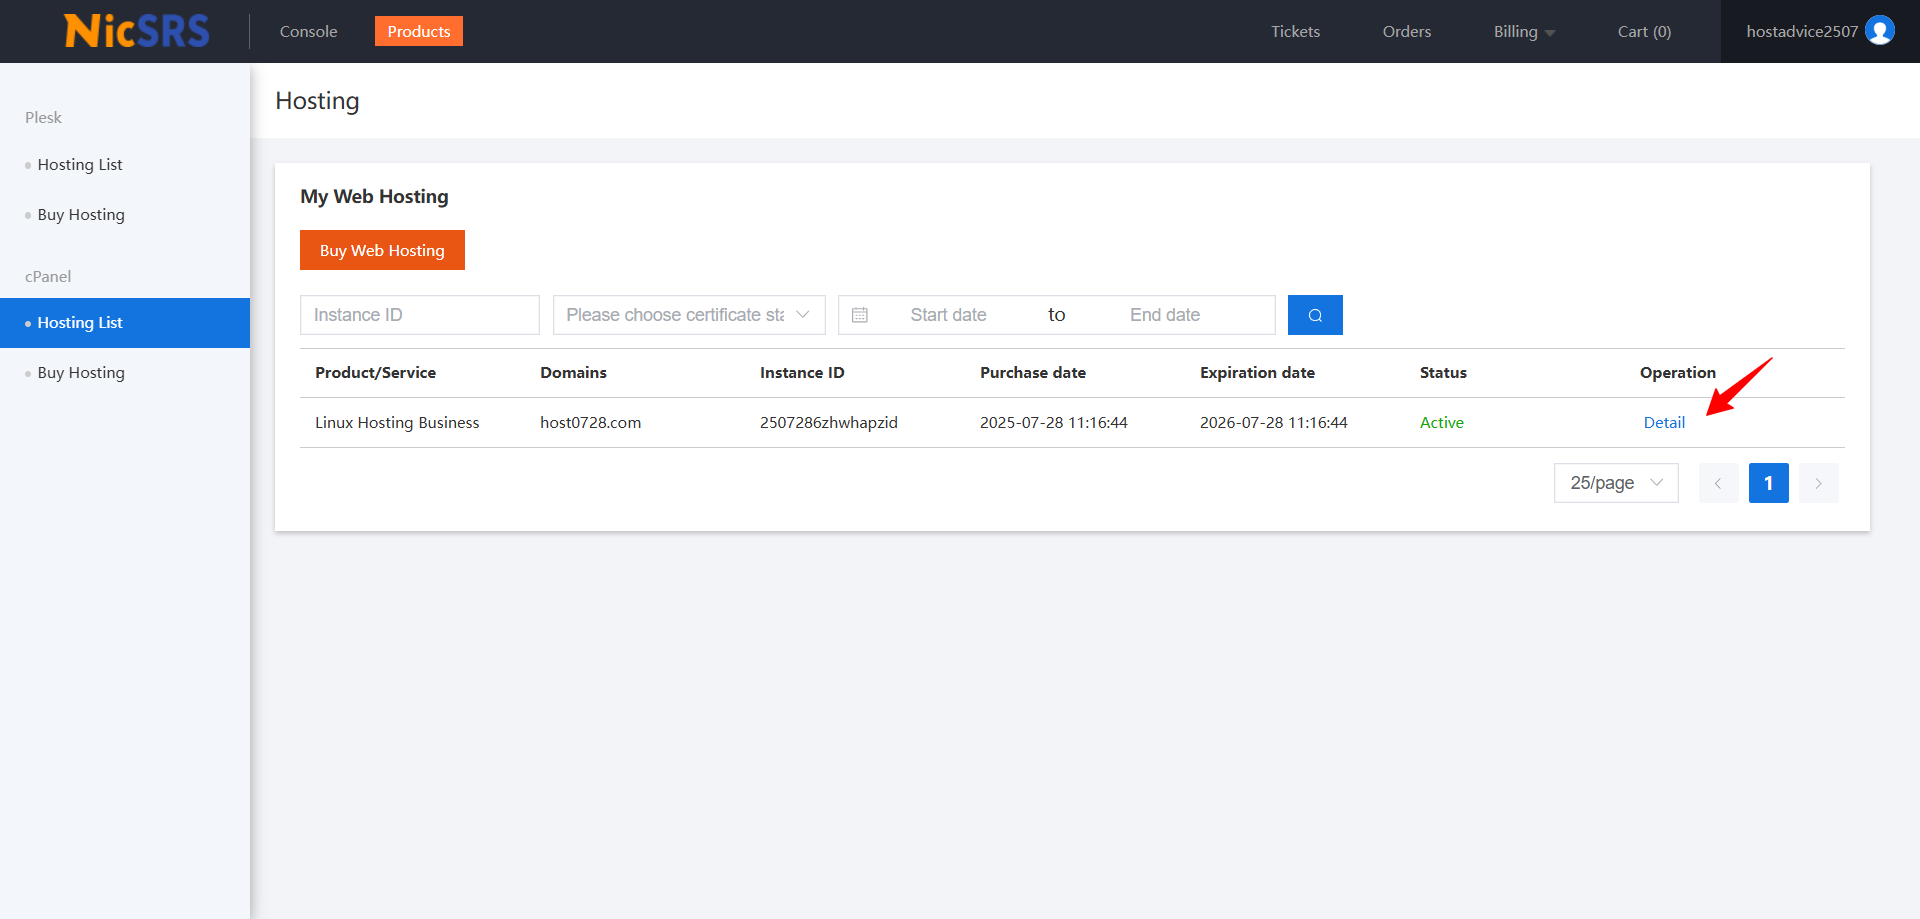The width and height of the screenshot is (1920, 919).
Task: Open the Detail link for host0728.com
Action: point(1664,423)
